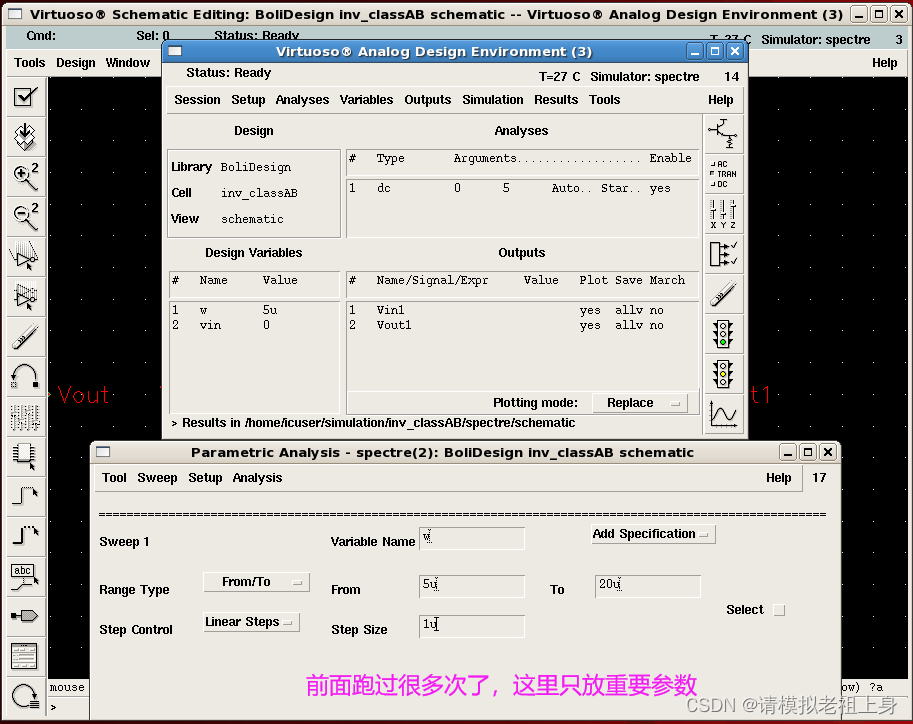Open the Variables menu in ADE
Screen dimensions: 913x724
pyautogui.click(x=366, y=100)
